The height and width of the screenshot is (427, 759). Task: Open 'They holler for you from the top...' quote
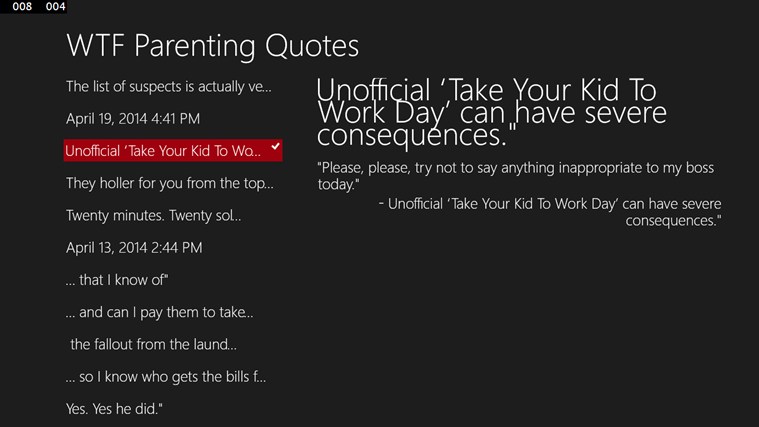[x=169, y=183]
